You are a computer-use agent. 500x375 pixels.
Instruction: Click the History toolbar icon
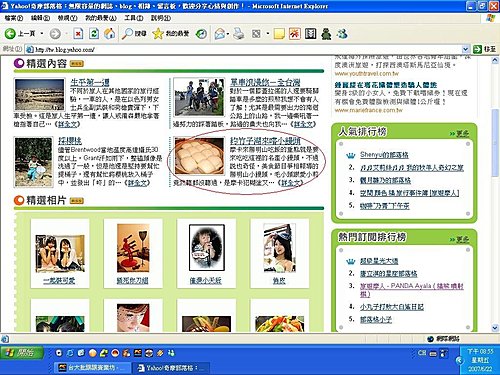201,34
